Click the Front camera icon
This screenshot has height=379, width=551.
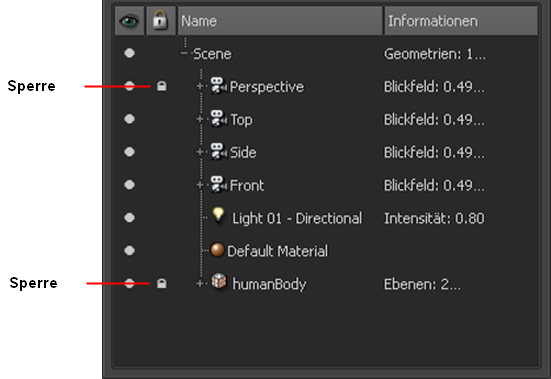pyautogui.click(x=218, y=184)
